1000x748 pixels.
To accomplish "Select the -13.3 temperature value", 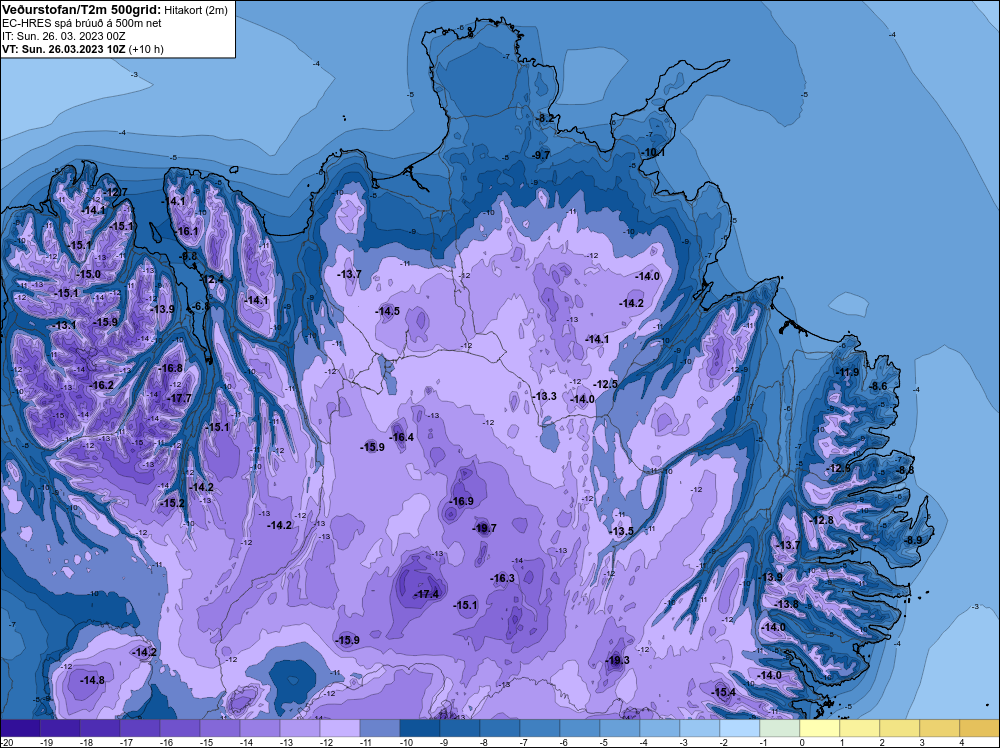I will tap(545, 396).
